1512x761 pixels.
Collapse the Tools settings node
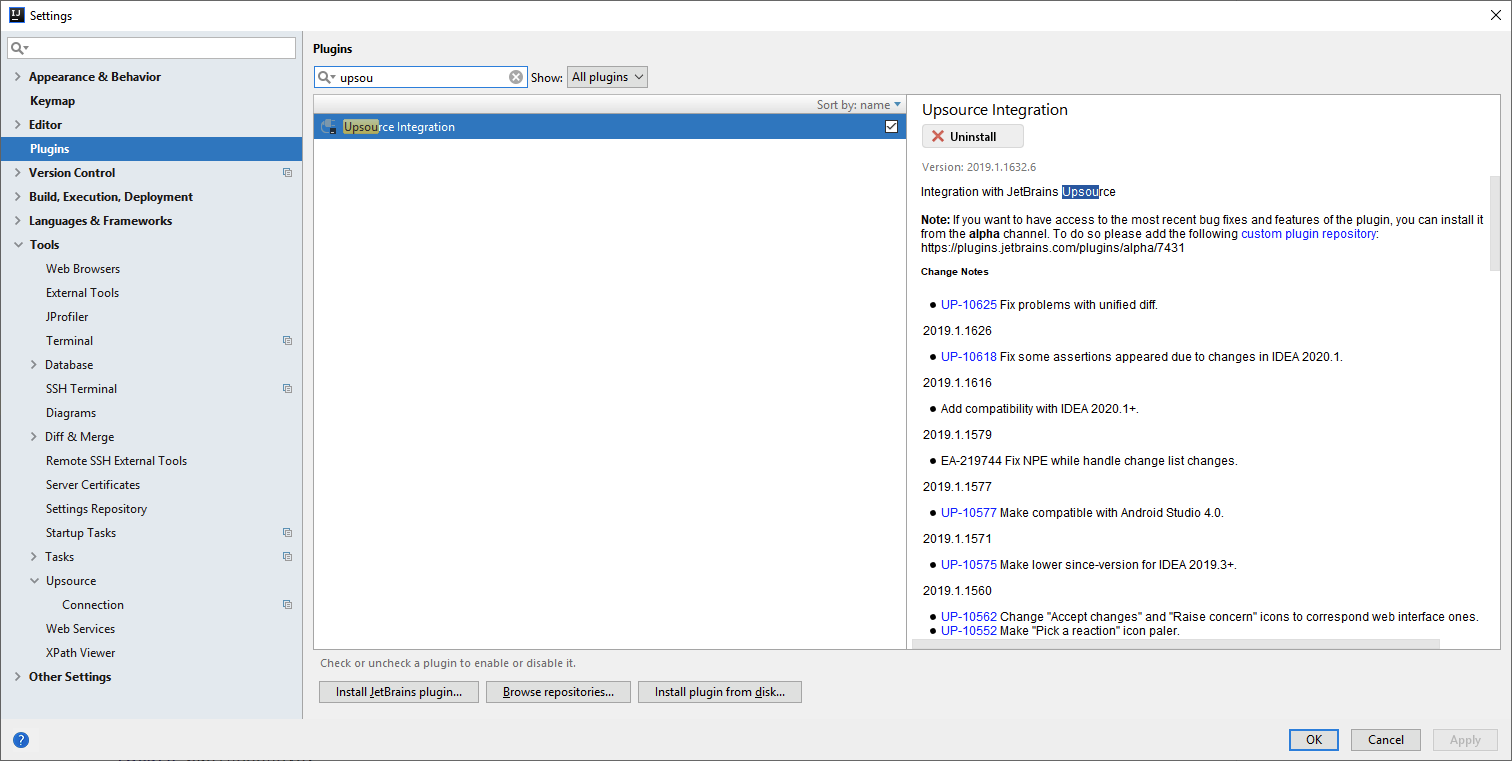pos(18,245)
